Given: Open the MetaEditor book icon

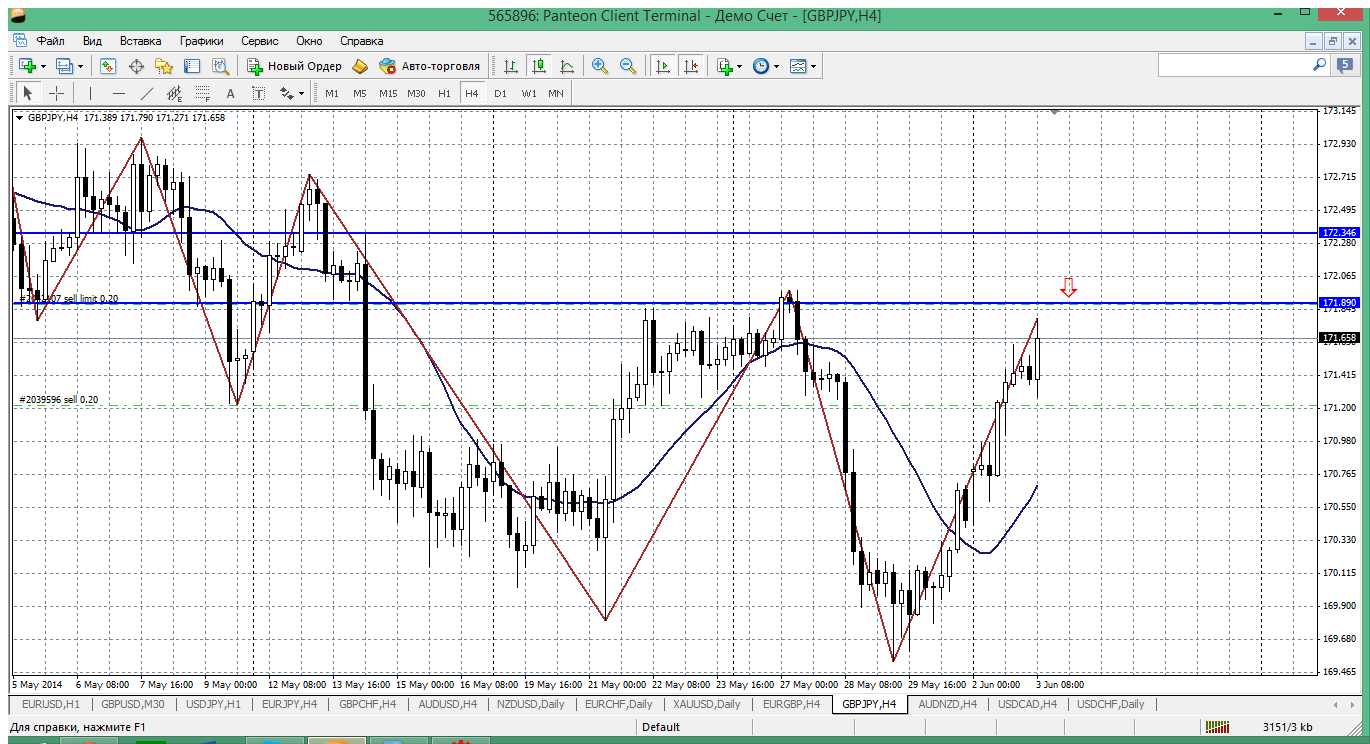Looking at the screenshot, I should point(360,66).
